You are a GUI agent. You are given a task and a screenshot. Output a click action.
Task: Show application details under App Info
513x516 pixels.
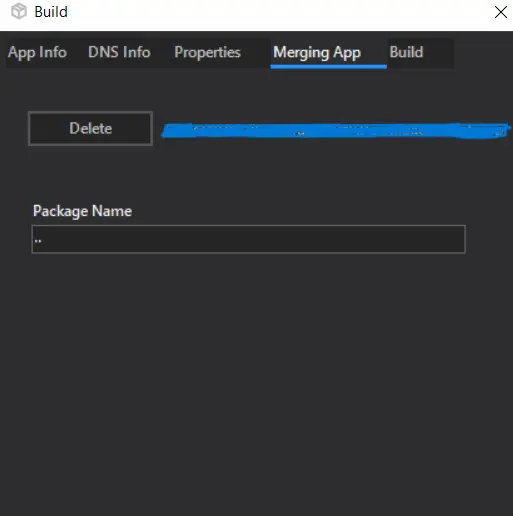click(x=37, y=53)
